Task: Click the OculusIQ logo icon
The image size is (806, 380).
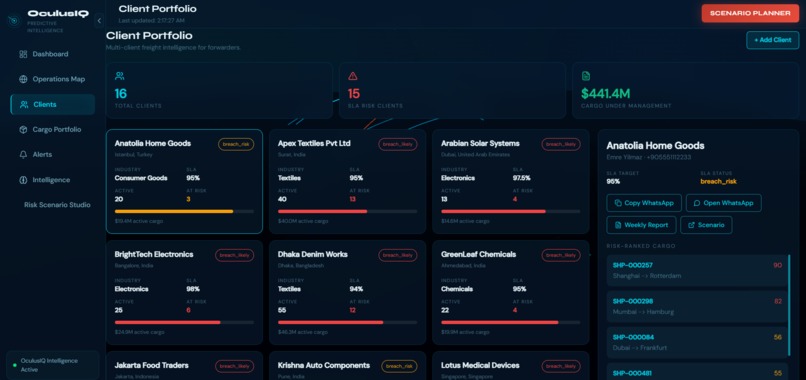Action: (x=14, y=21)
